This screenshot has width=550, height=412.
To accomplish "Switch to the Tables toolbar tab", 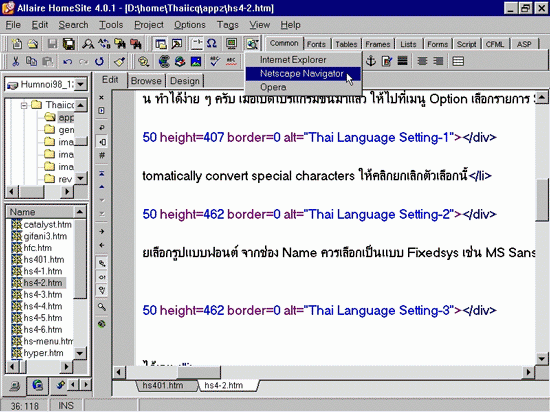I will tap(346, 44).
